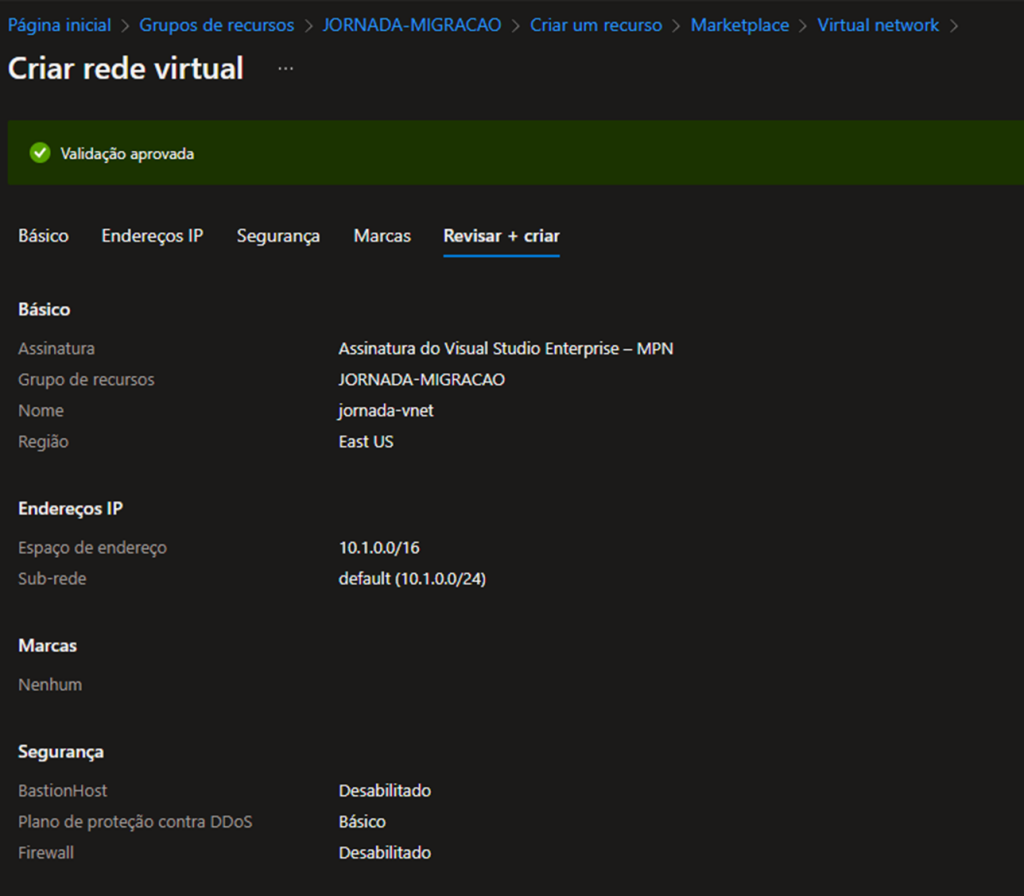Open the JORNADA-MIGRACAO breadcrumb link
Screen dimensions: 1024x896
412,25
